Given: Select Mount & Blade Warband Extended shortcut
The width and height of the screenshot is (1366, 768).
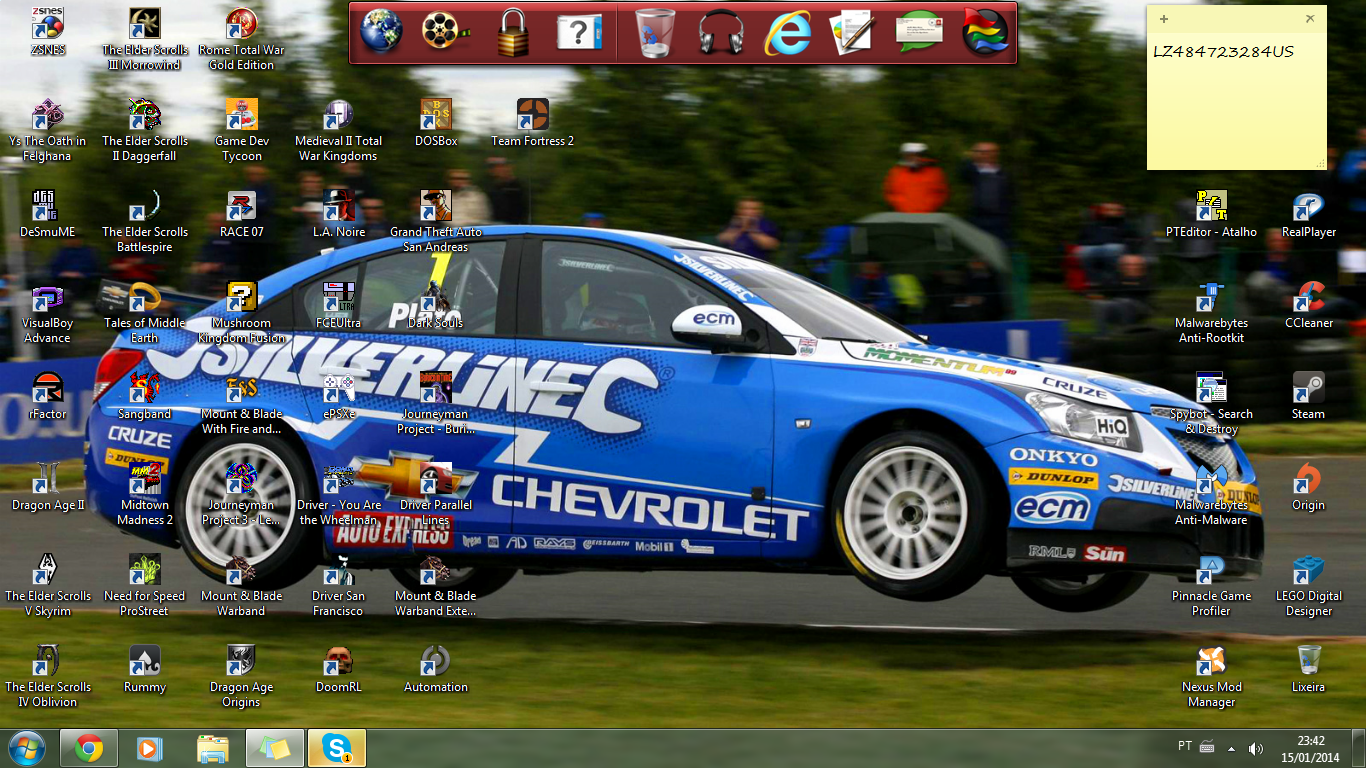Looking at the screenshot, I should coord(436,585).
